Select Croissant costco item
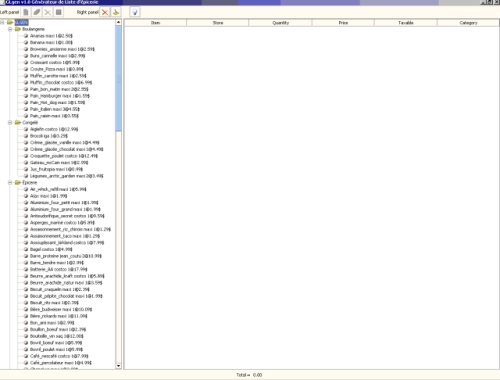This screenshot has height=380, width=500. coord(55,62)
